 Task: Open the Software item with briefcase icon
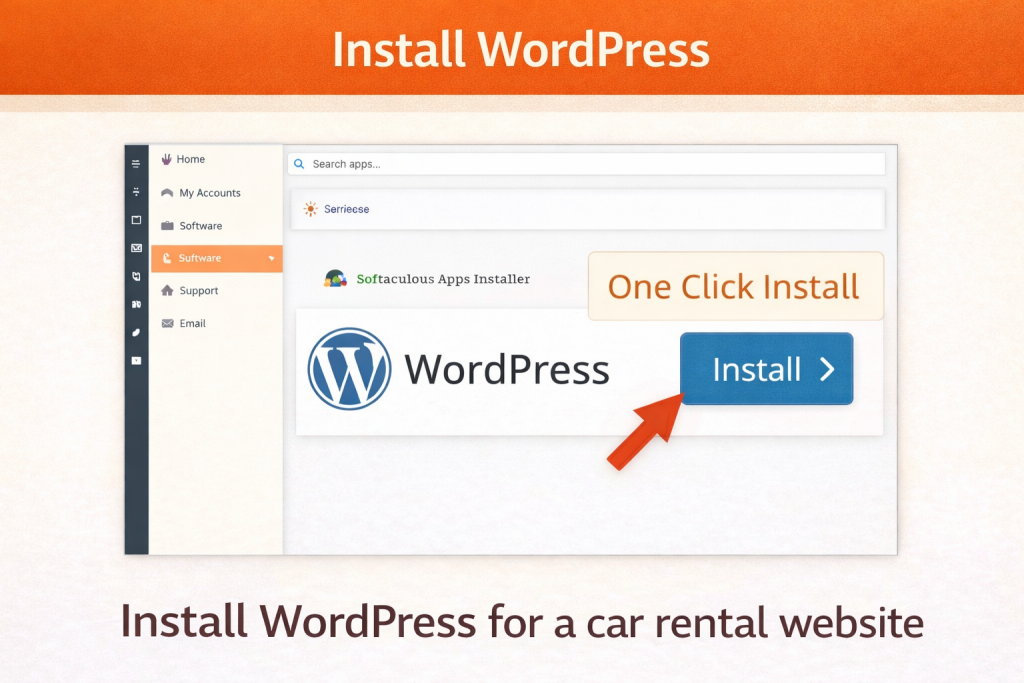[200, 226]
